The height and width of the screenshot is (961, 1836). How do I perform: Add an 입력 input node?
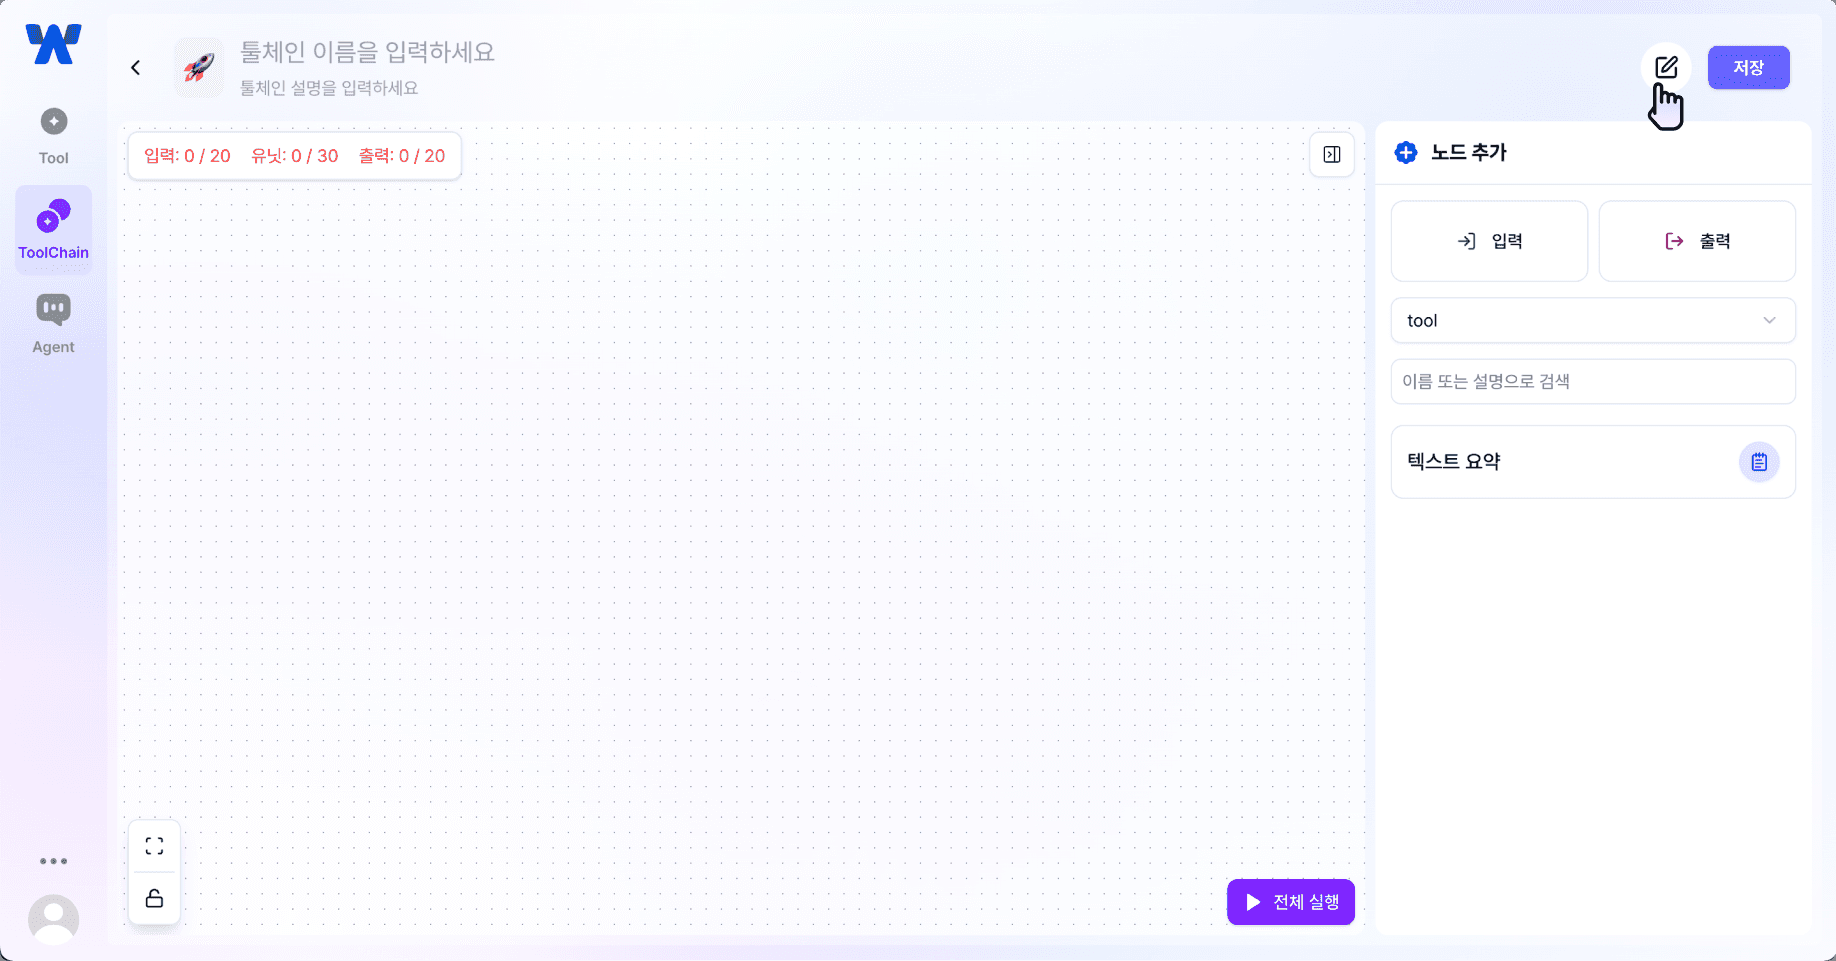(x=1489, y=241)
